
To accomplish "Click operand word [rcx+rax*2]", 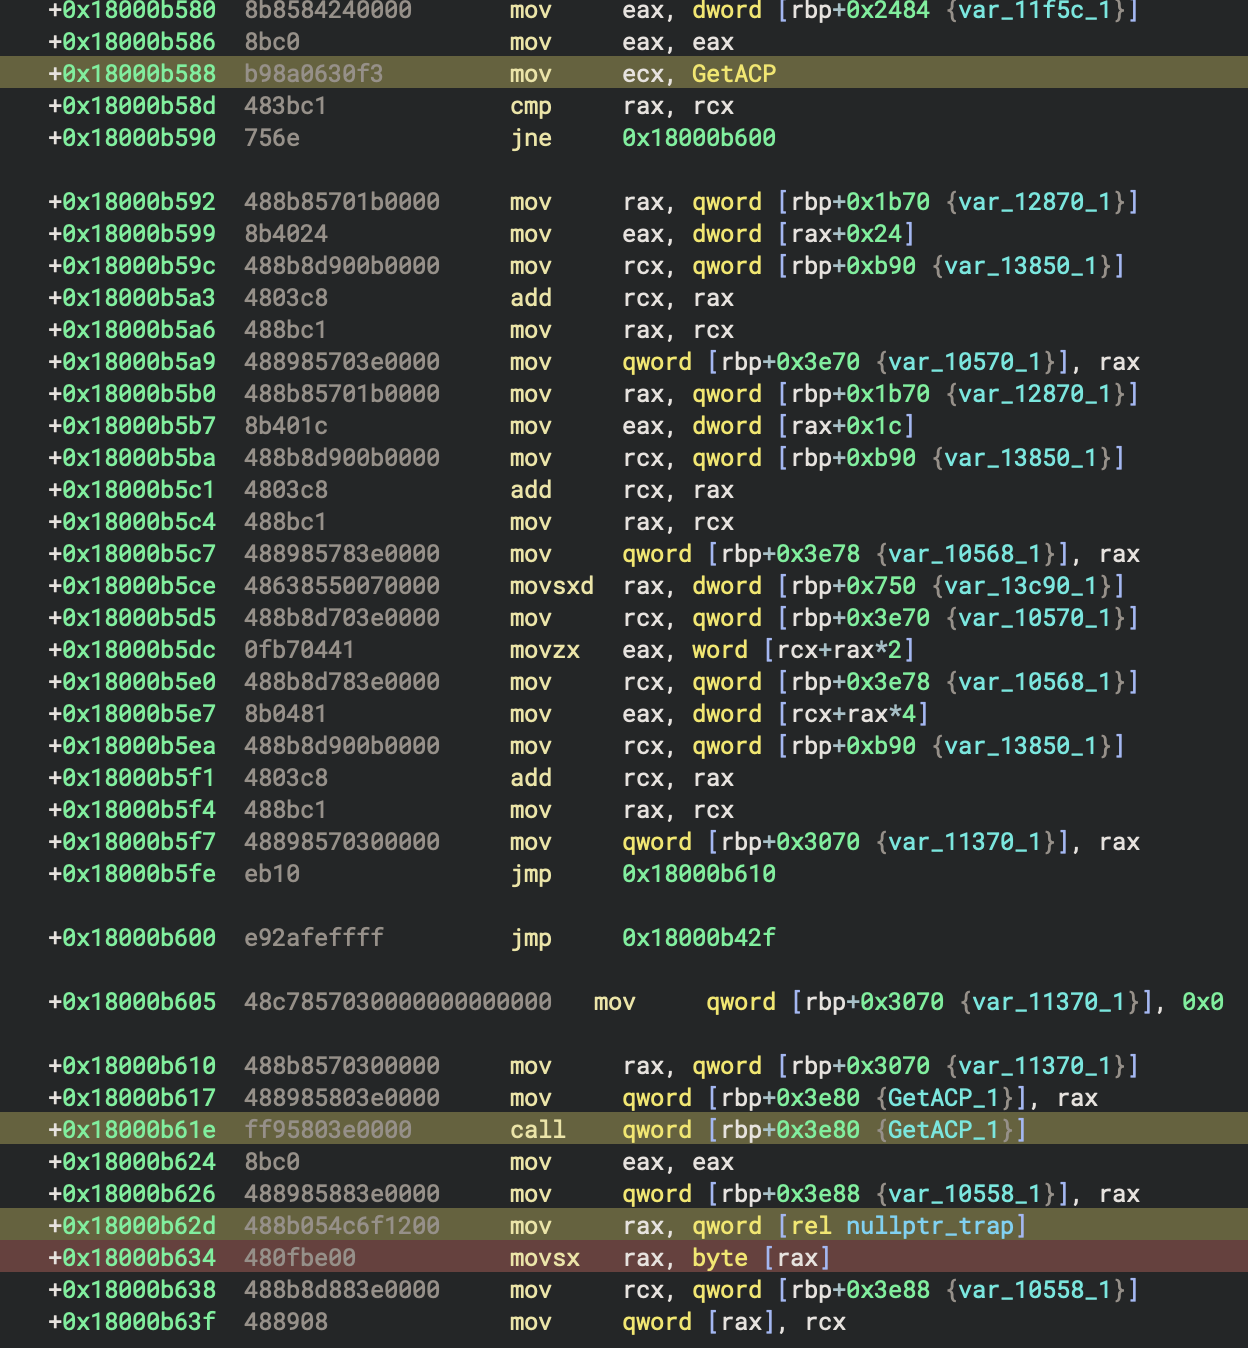I will [x=803, y=650].
